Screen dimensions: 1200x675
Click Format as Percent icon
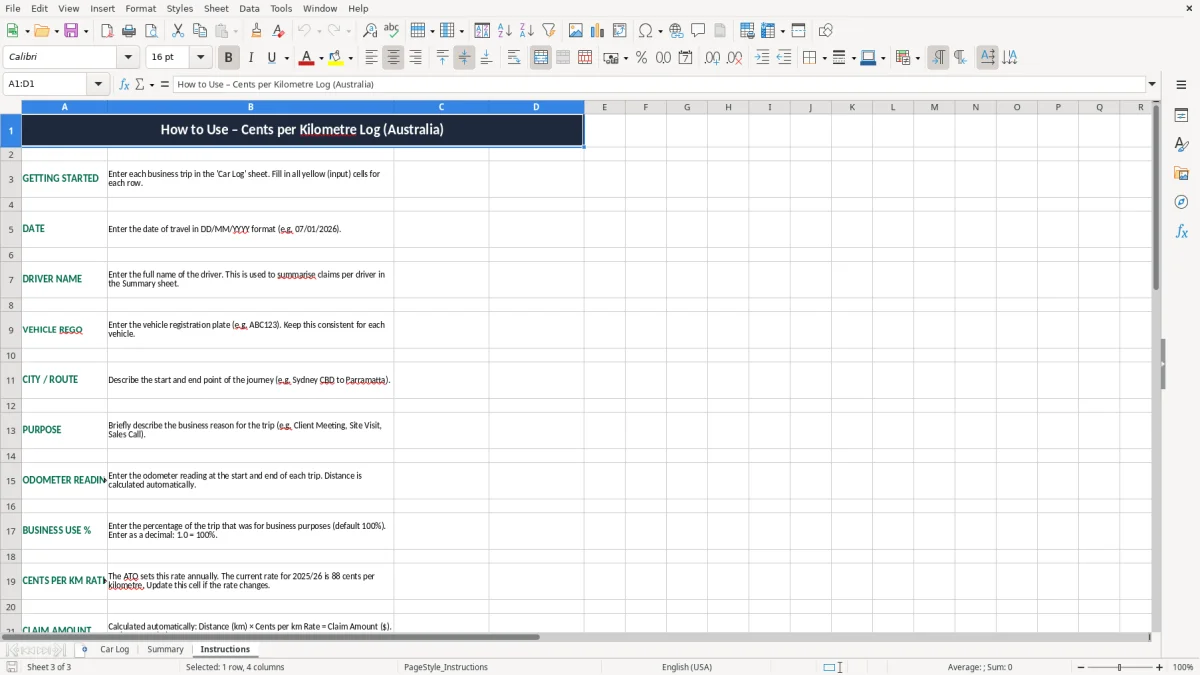(641, 58)
